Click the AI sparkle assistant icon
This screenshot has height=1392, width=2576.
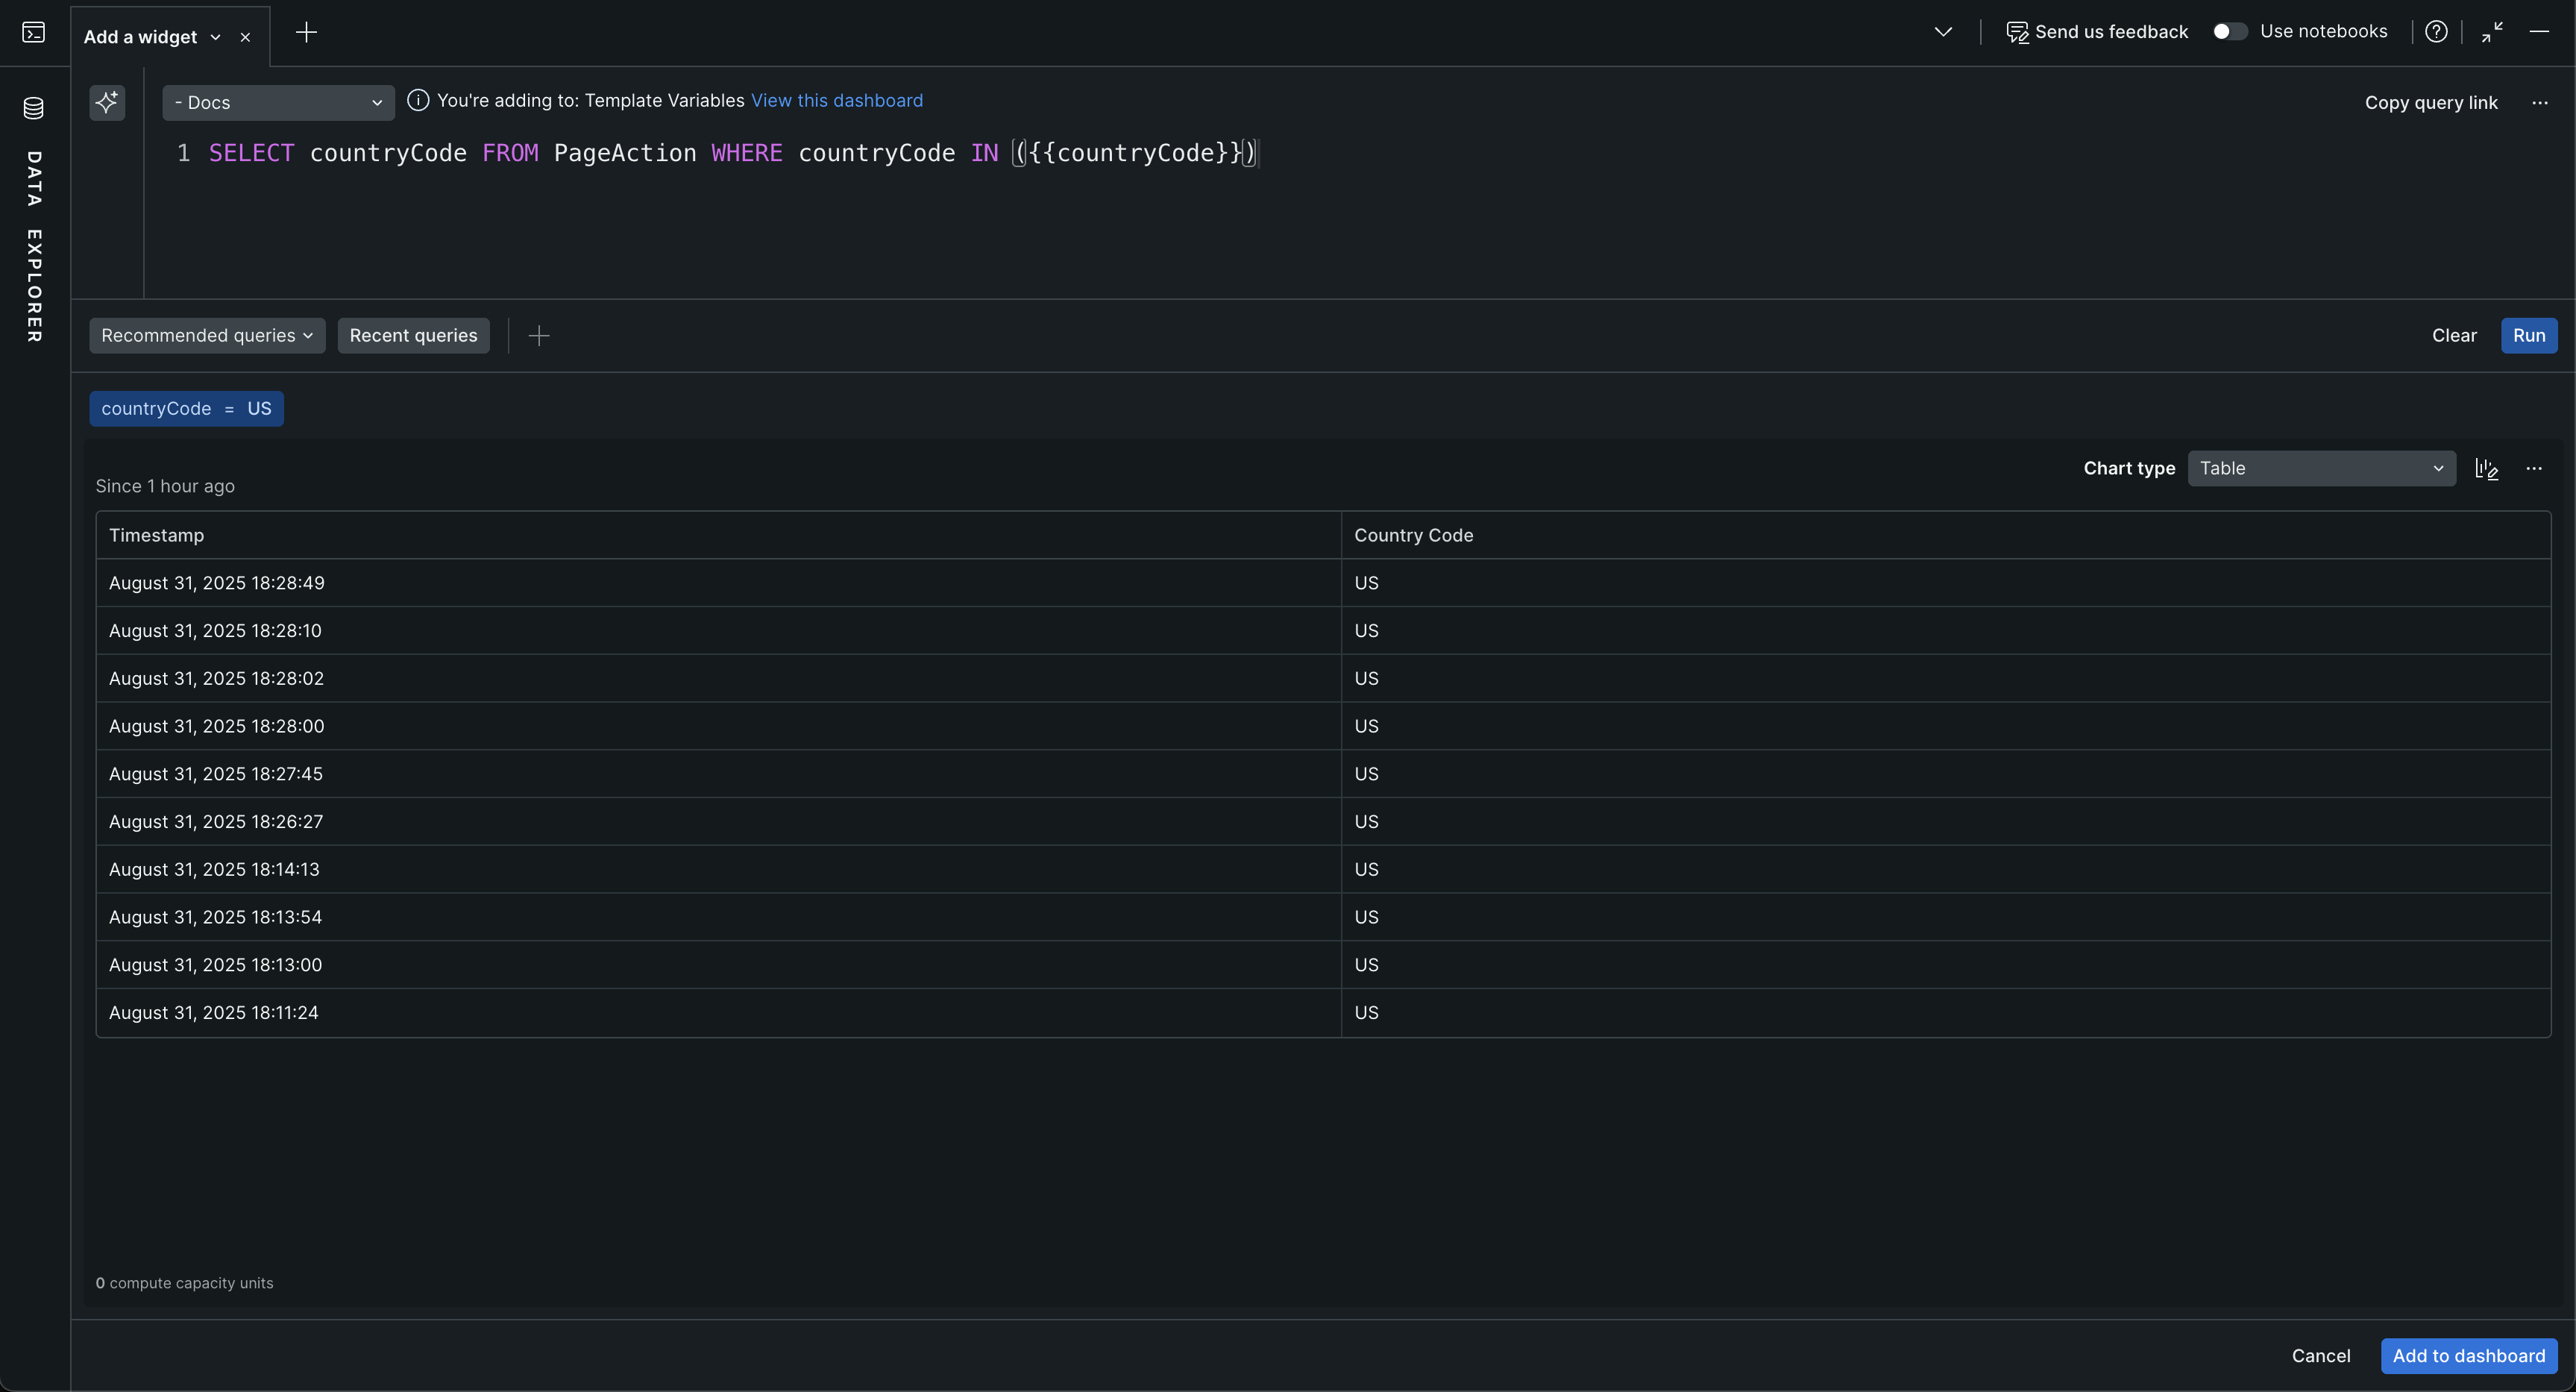(107, 102)
